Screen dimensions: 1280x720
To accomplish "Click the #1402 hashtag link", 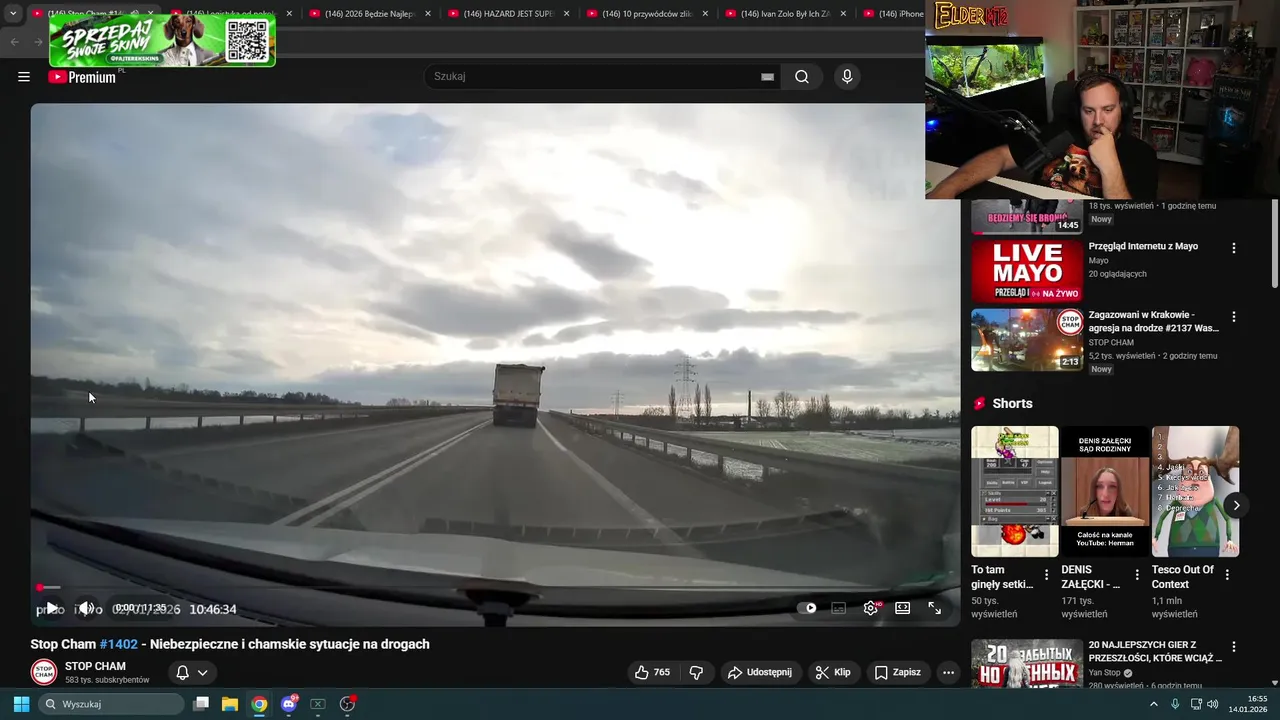I will pos(119,644).
